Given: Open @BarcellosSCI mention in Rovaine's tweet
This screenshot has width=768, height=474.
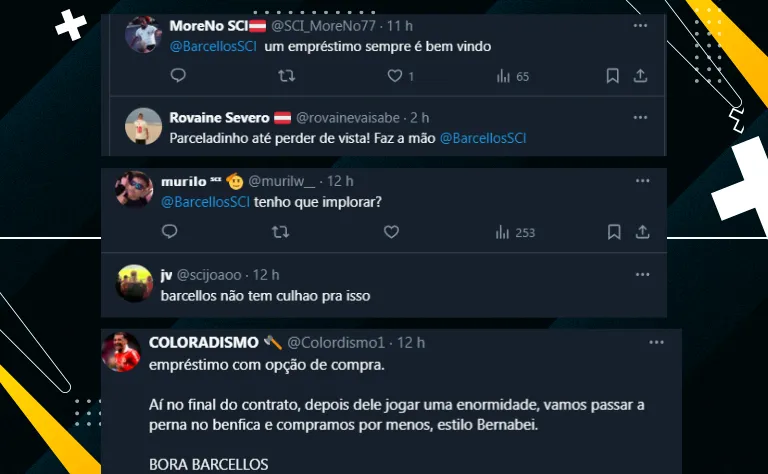Looking at the screenshot, I should pos(483,138).
